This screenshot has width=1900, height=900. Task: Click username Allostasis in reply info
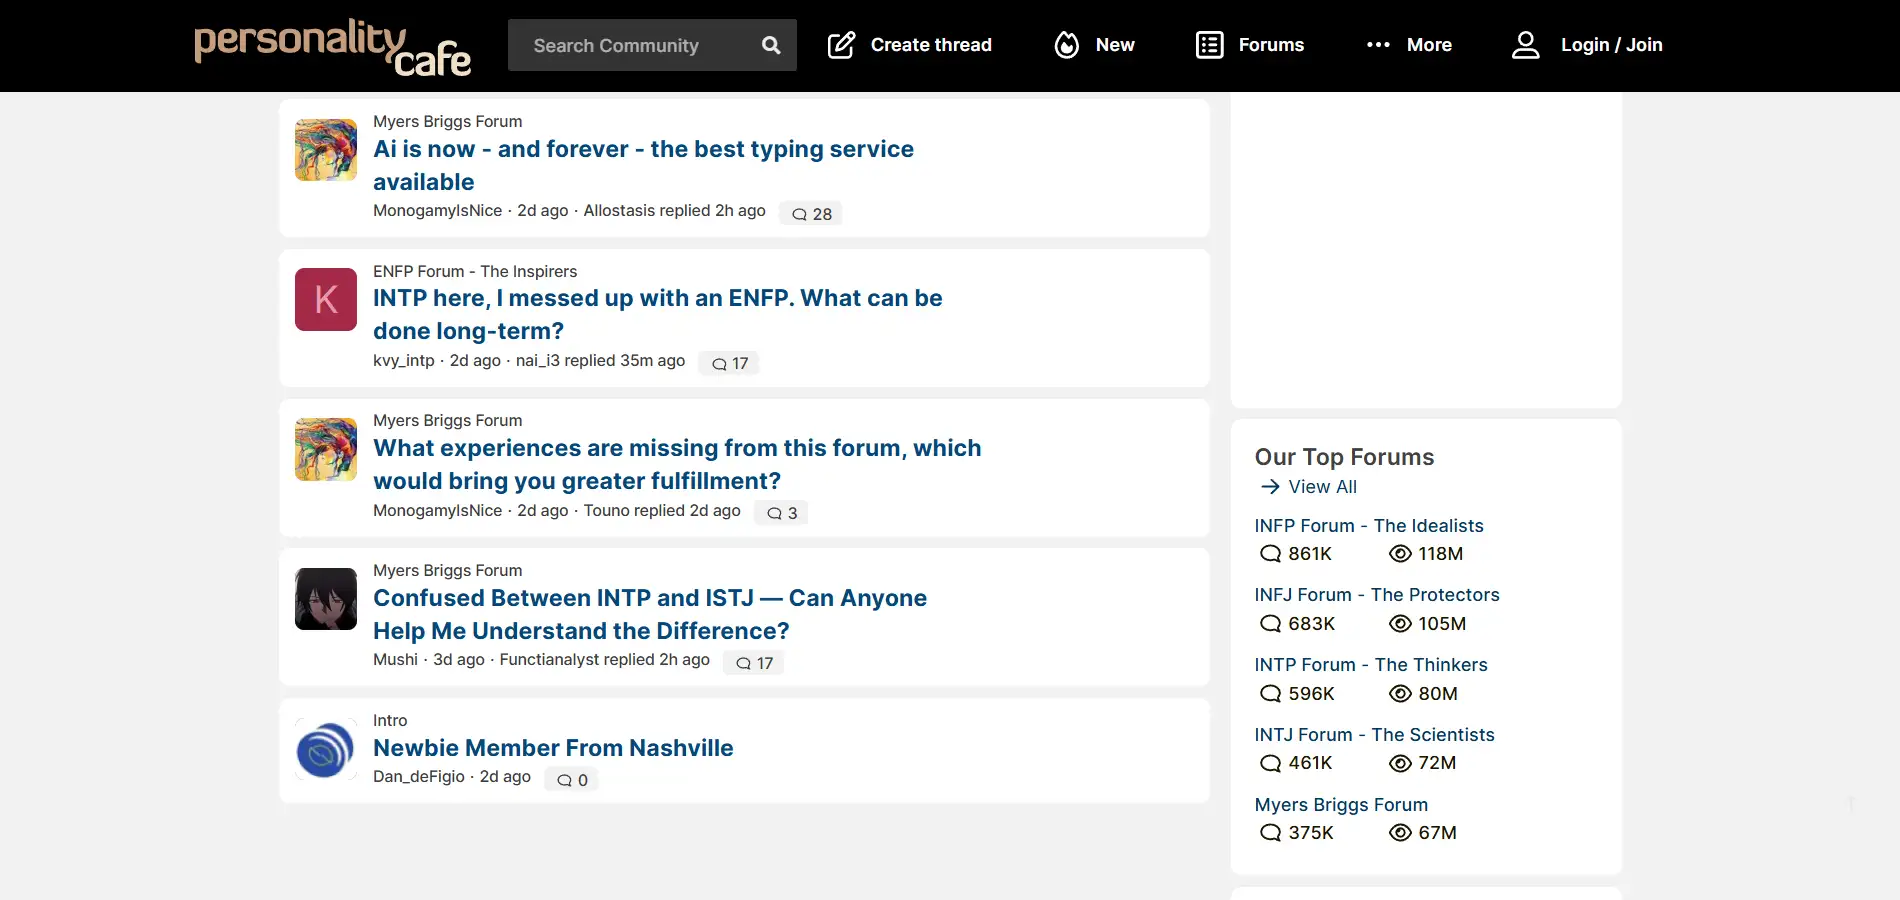[619, 211]
